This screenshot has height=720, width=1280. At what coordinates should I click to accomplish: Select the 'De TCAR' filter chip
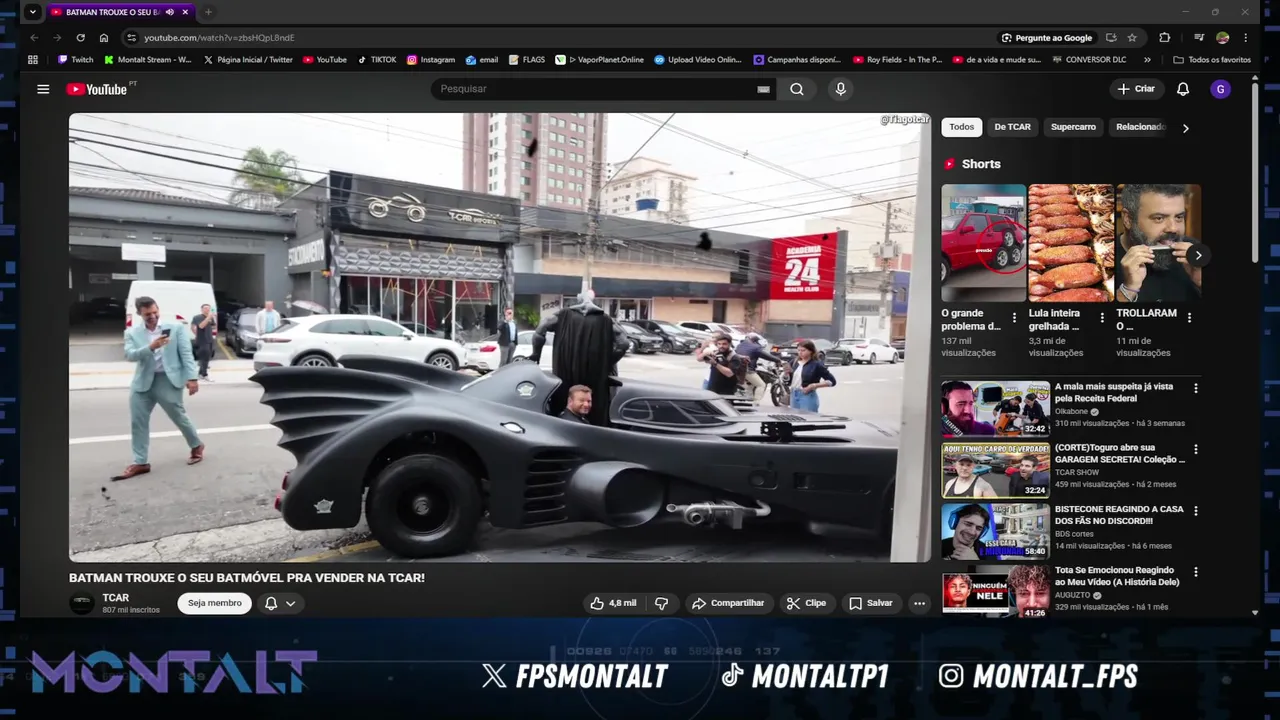coord(1012,127)
